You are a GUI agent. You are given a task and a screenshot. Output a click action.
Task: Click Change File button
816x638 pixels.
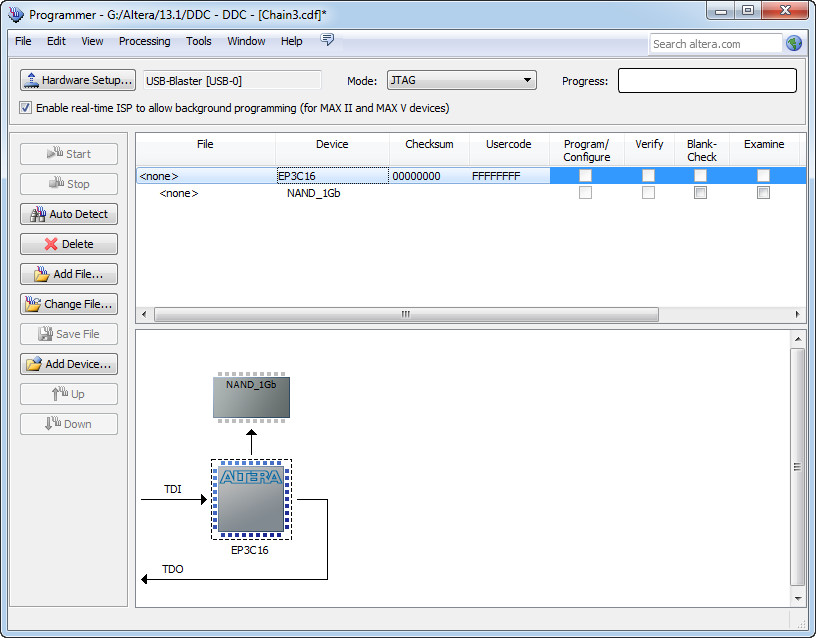[x=69, y=304]
